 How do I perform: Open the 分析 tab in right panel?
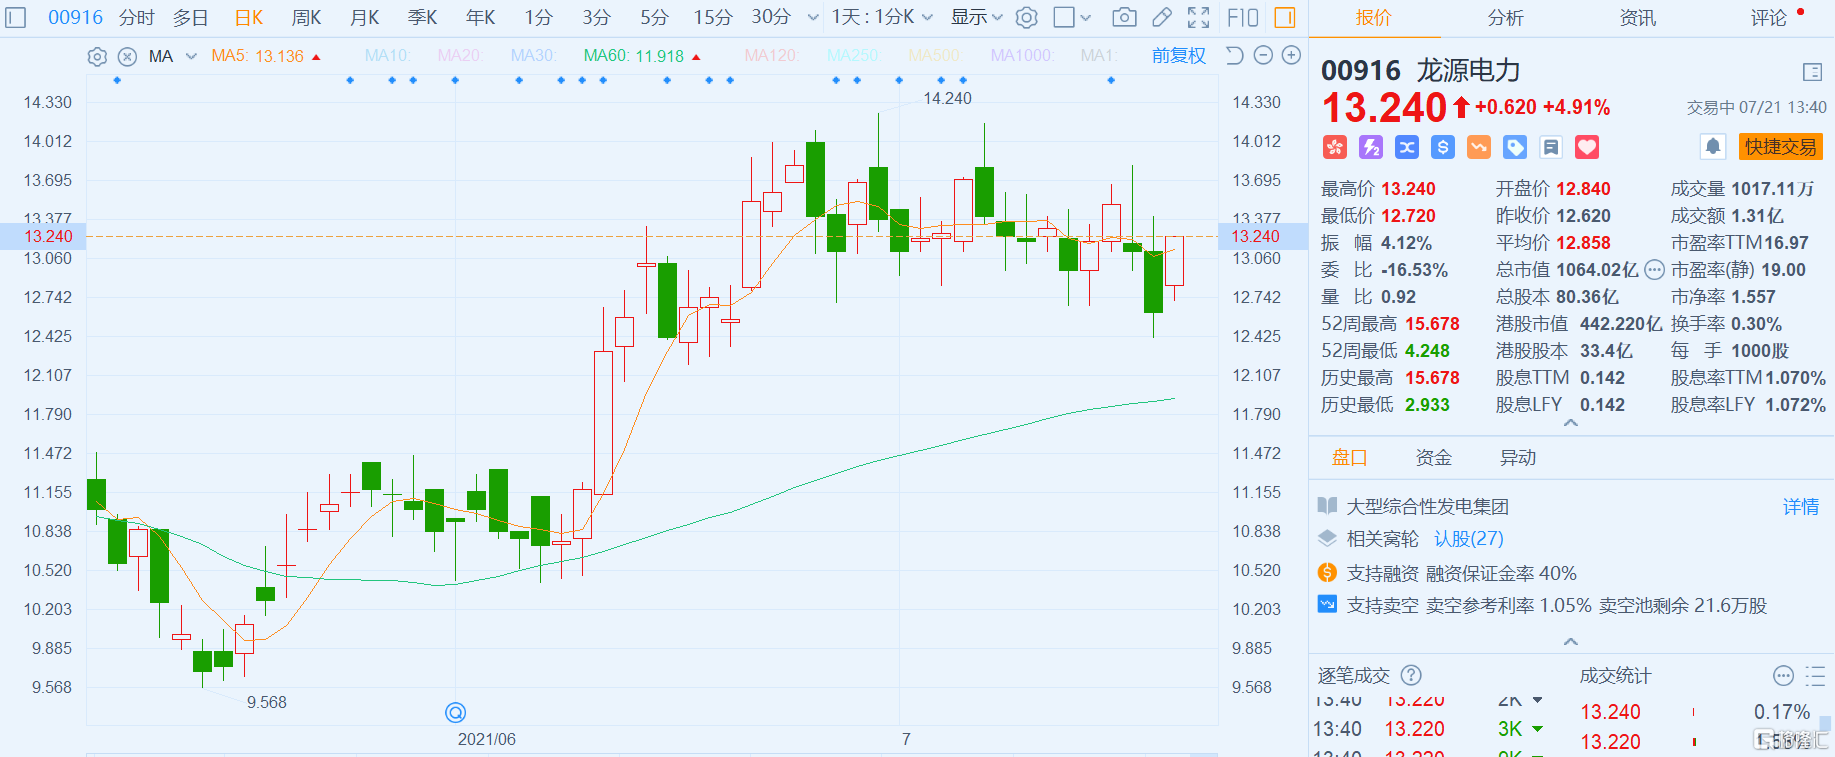[x=1505, y=18]
